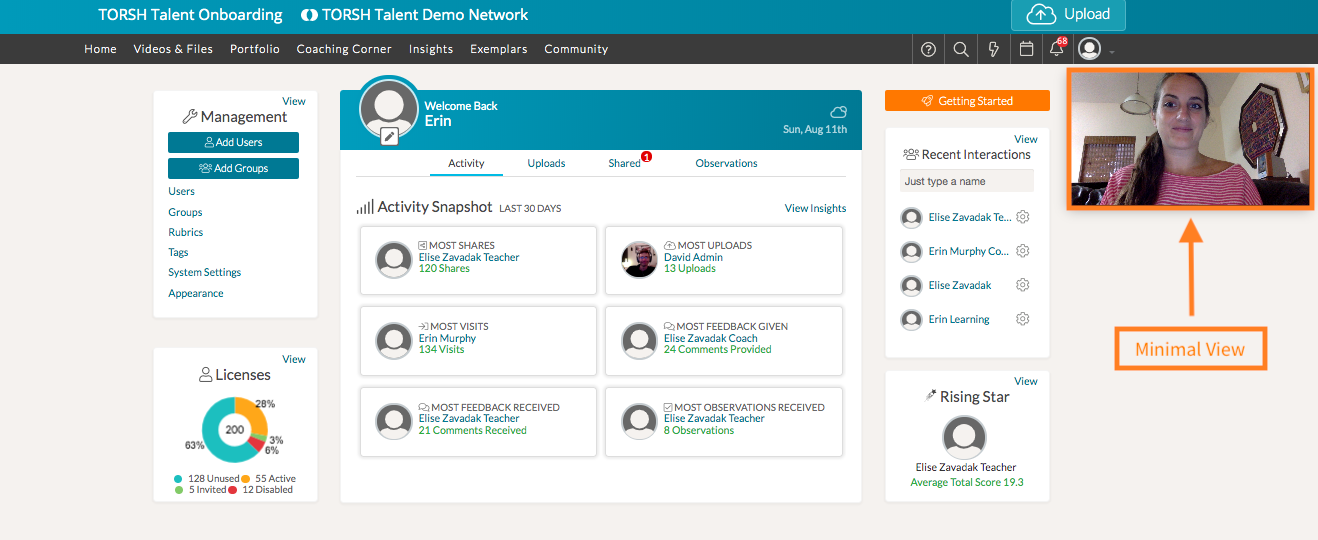The image size is (1318, 540).
Task: Open the search magnifier icon
Action: (960, 49)
